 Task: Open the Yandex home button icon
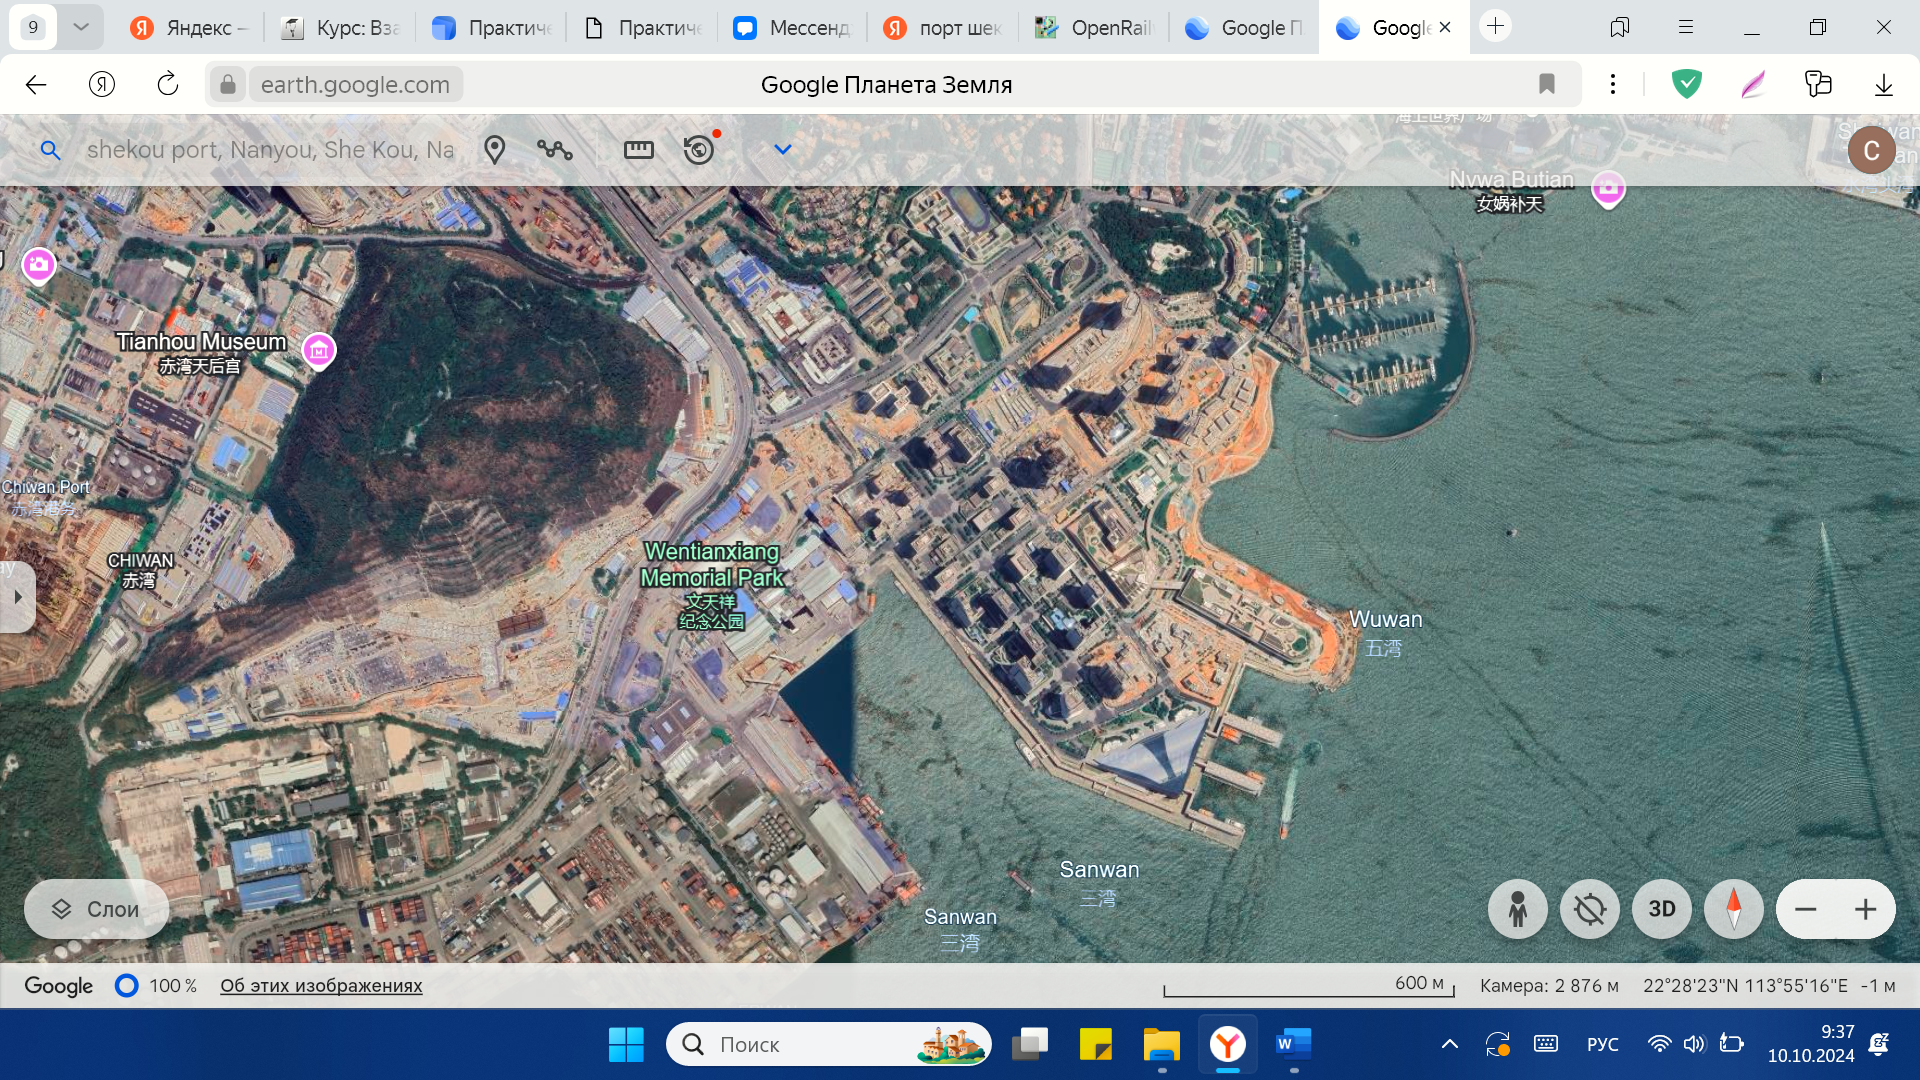102,85
